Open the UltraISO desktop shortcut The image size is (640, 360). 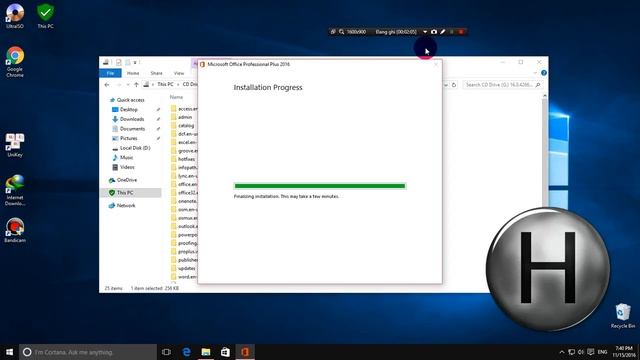pos(15,16)
